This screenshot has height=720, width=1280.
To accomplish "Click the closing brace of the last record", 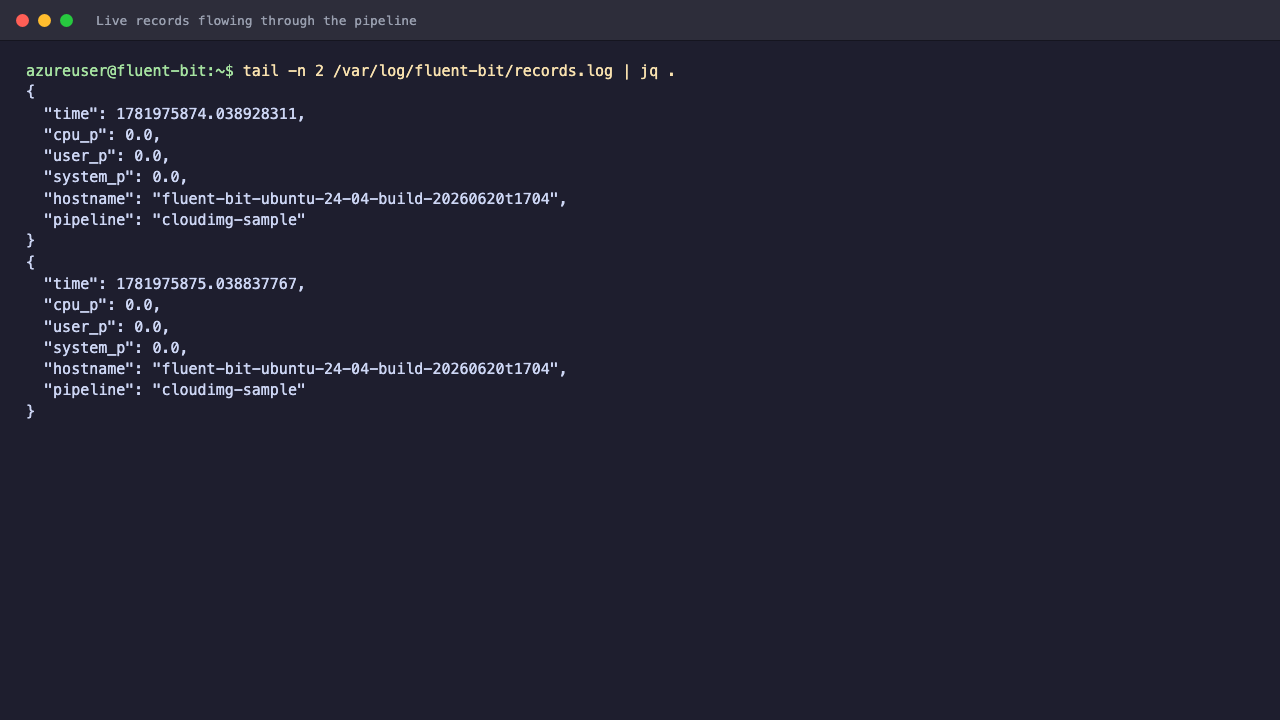I will click(30, 411).
